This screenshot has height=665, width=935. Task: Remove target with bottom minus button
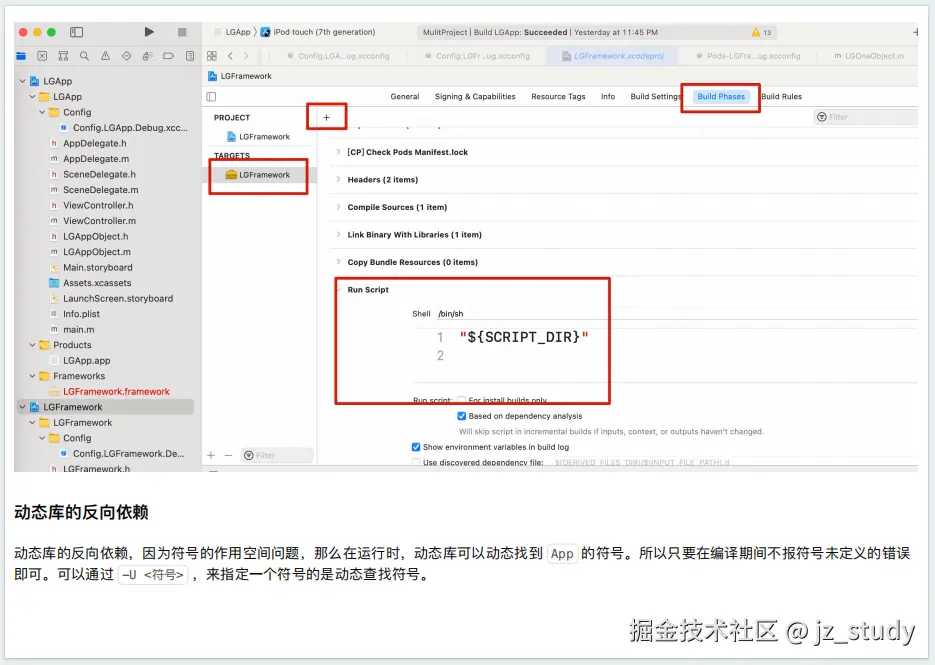(228, 455)
